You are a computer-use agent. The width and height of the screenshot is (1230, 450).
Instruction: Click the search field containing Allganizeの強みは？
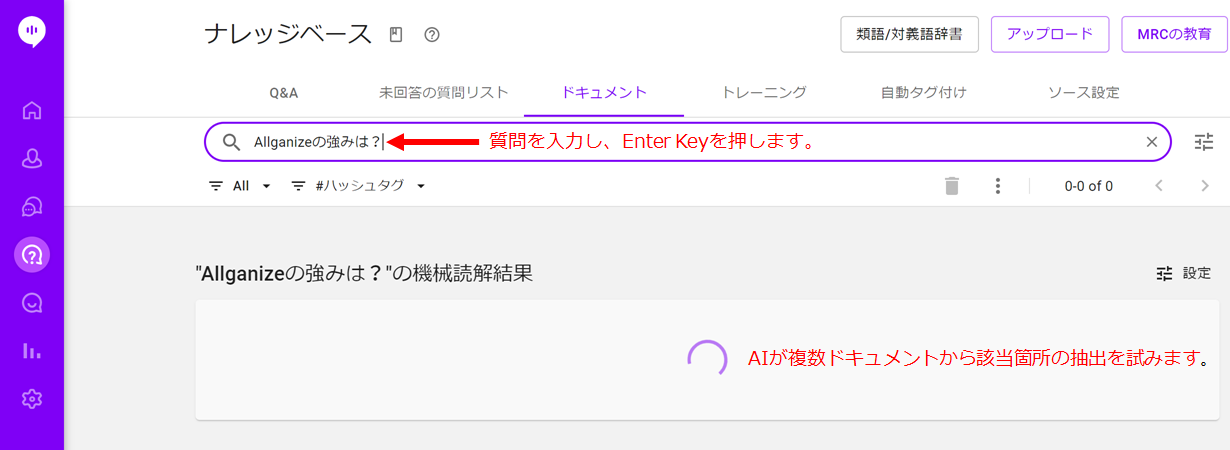[x=688, y=142]
